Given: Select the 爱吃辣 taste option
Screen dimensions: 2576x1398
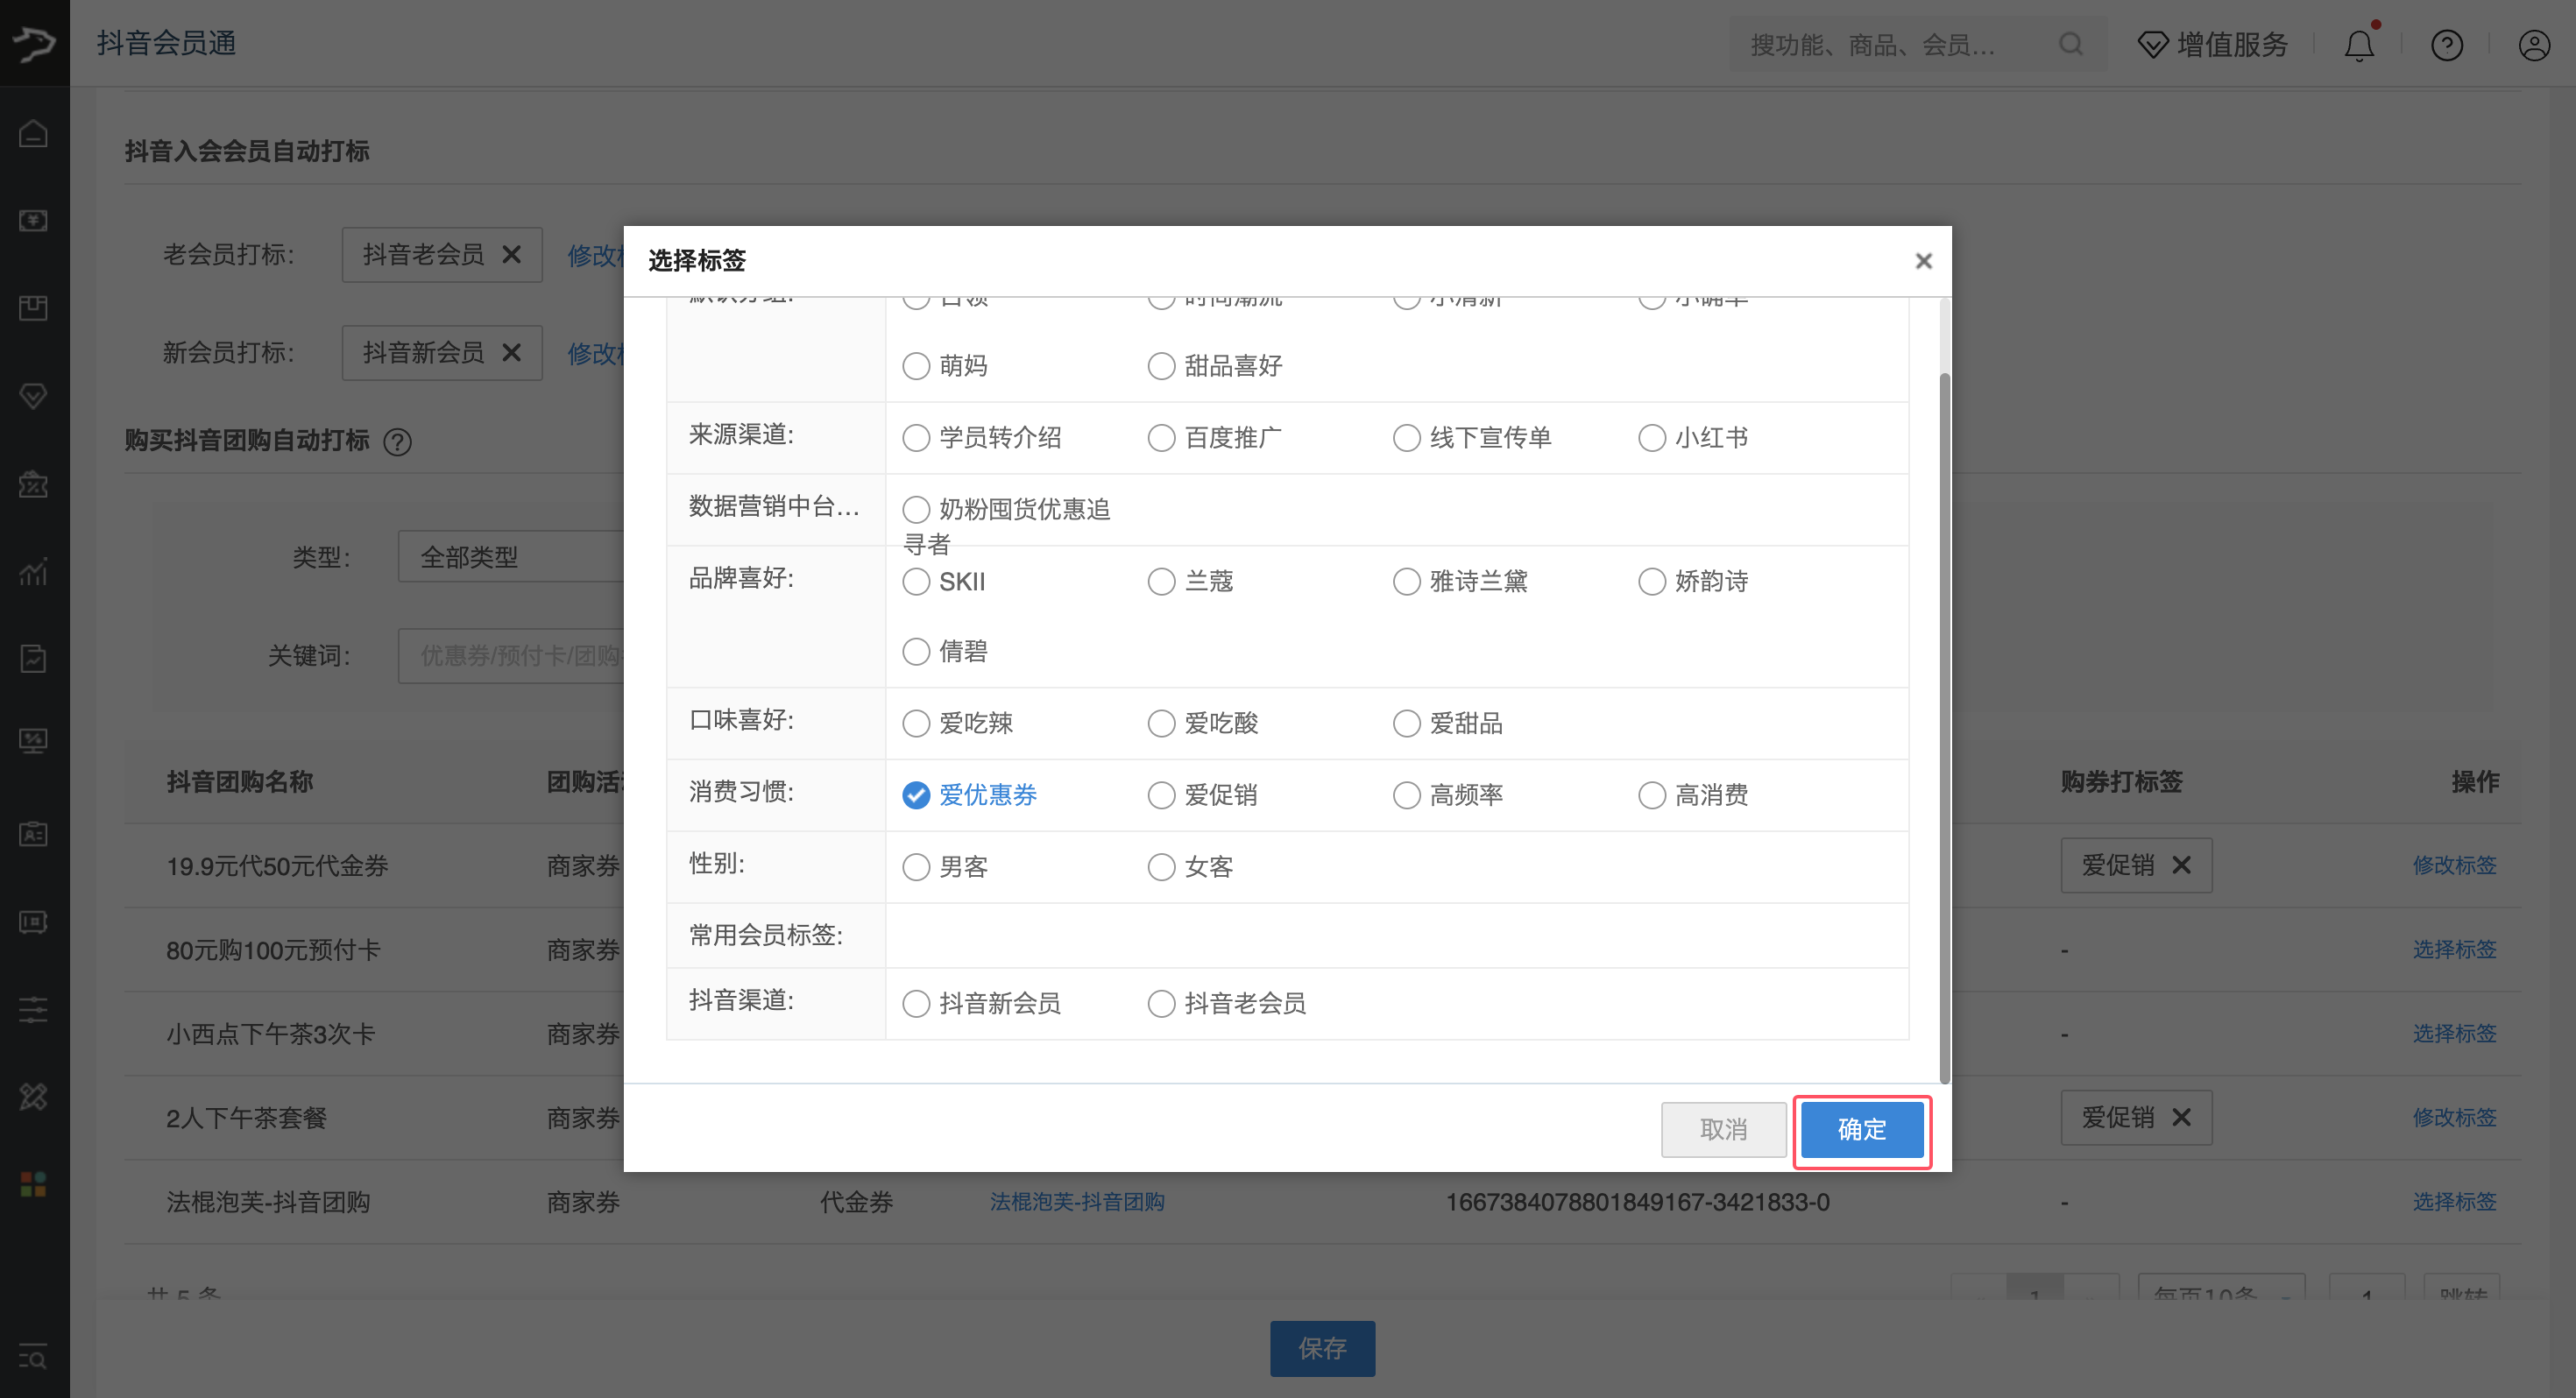Looking at the screenshot, I should point(957,724).
